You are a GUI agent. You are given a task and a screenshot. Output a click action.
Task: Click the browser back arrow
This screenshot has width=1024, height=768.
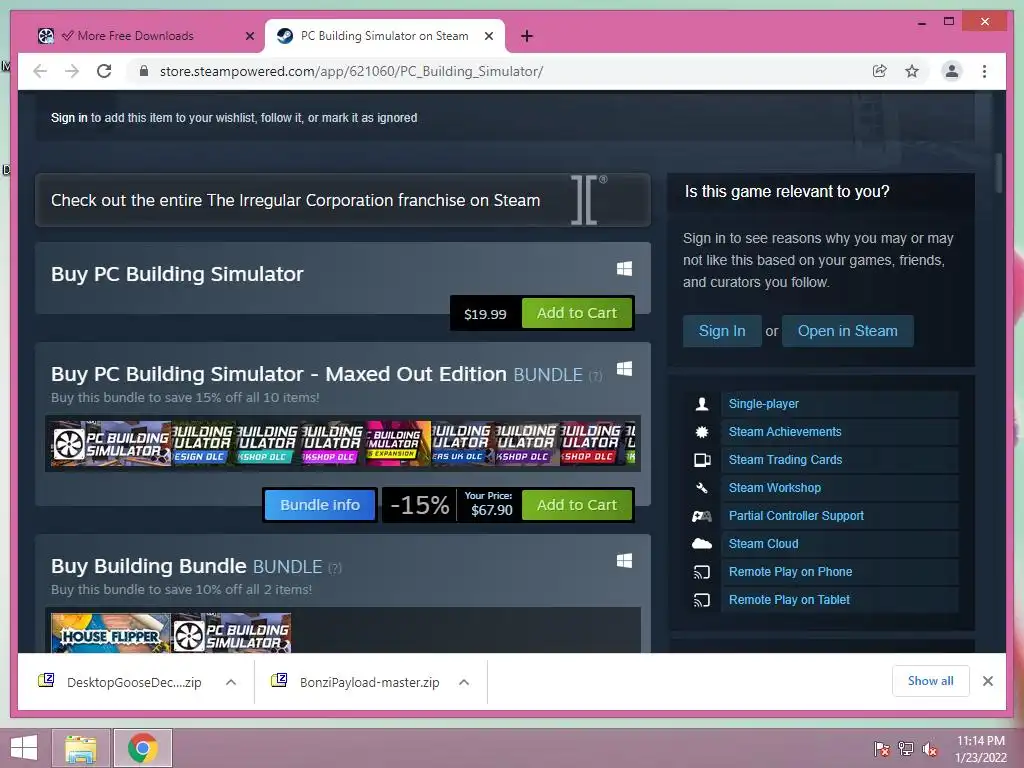coord(40,71)
